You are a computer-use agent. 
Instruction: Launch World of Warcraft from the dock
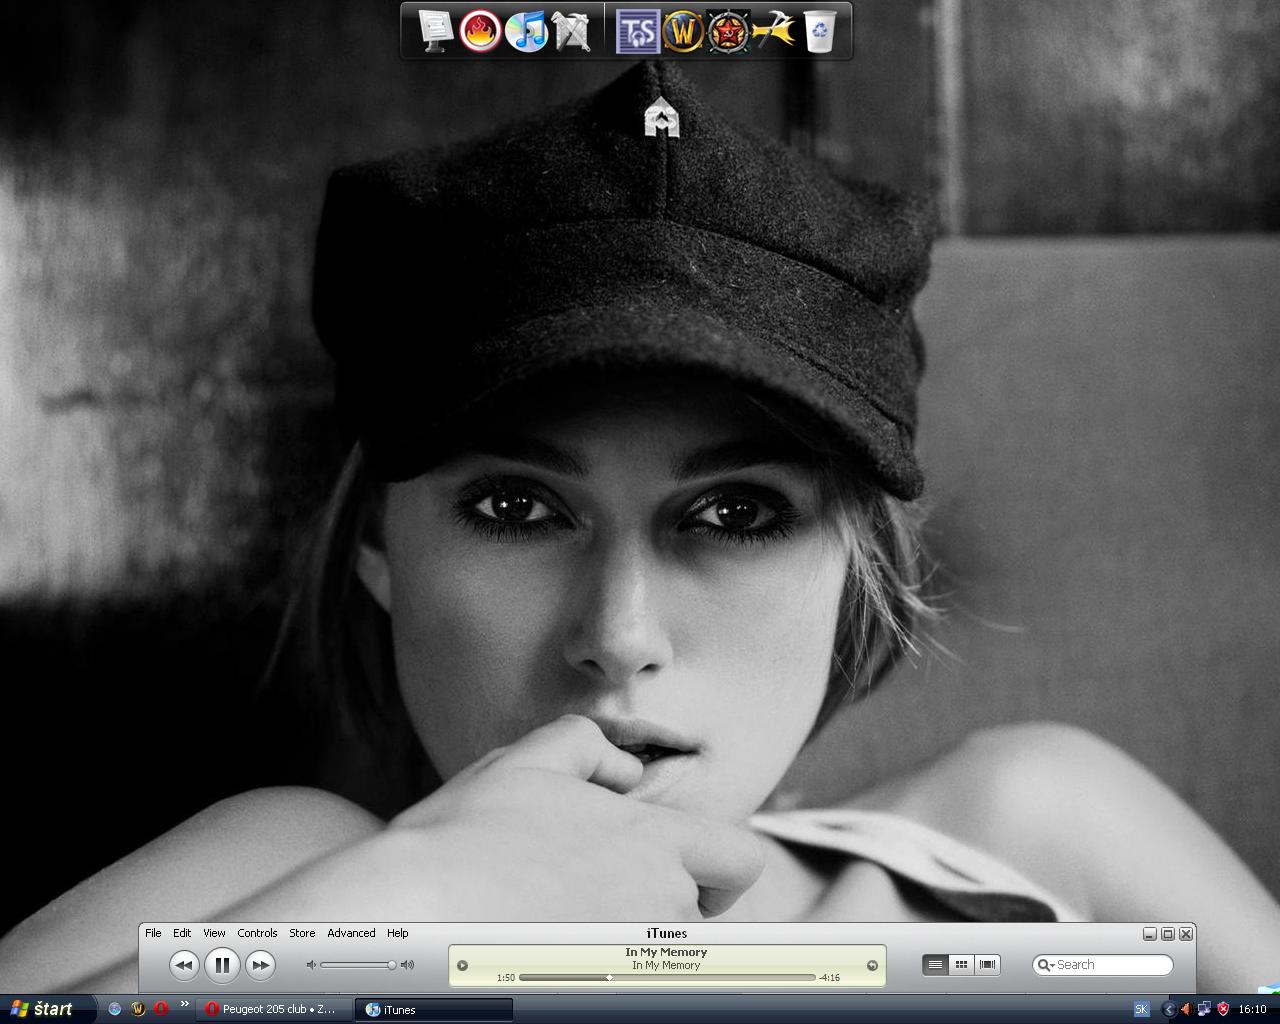pyautogui.click(x=682, y=31)
